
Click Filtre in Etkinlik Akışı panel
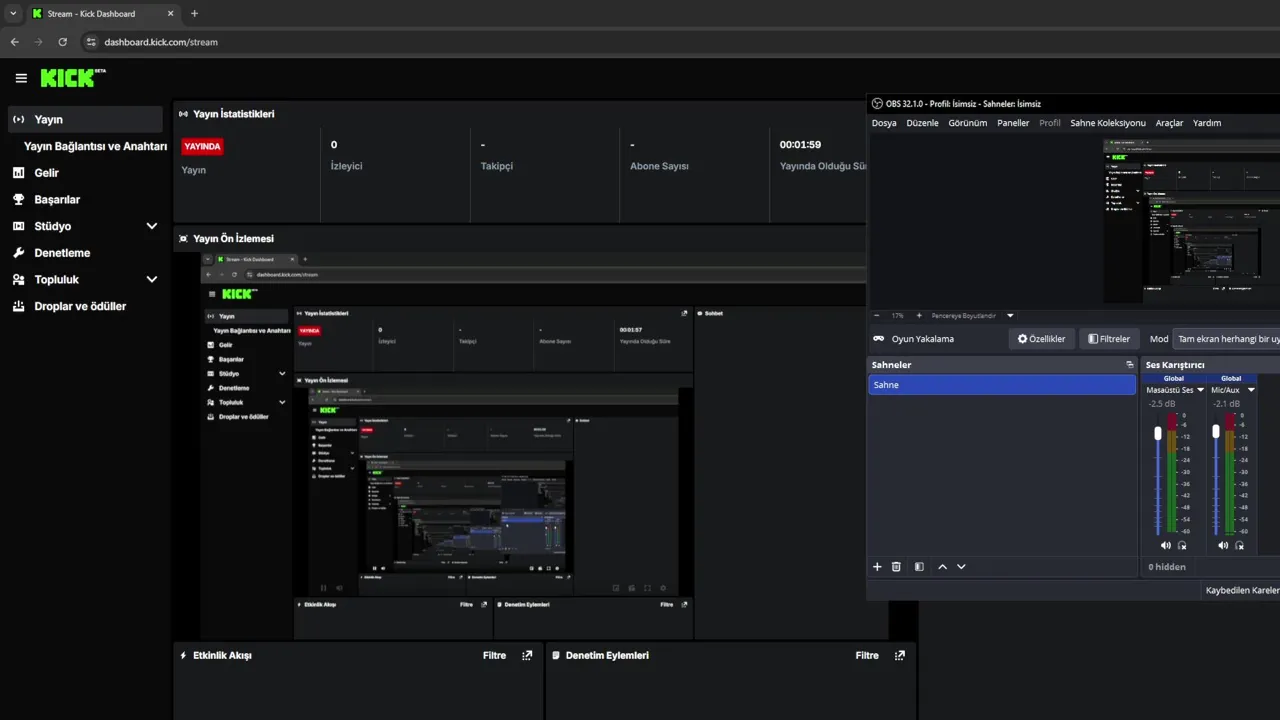(495, 655)
